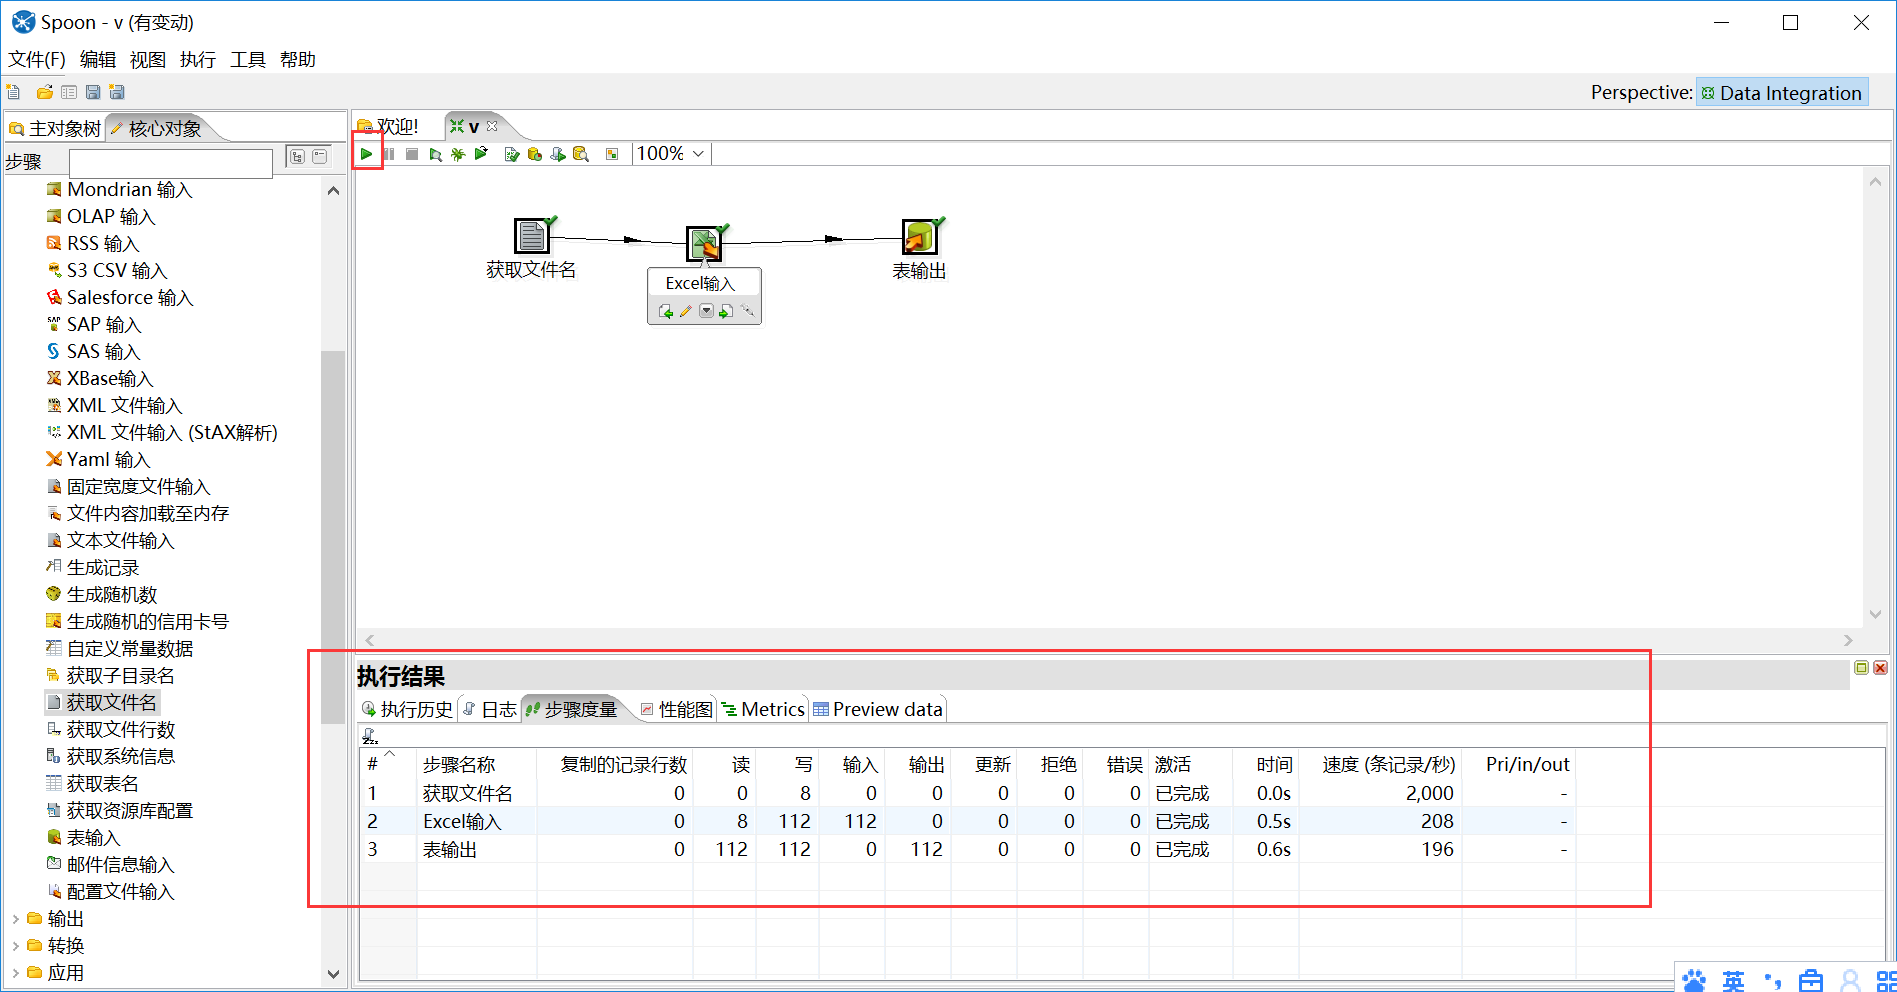Open the step popup dropdown arrow icon

click(706, 311)
